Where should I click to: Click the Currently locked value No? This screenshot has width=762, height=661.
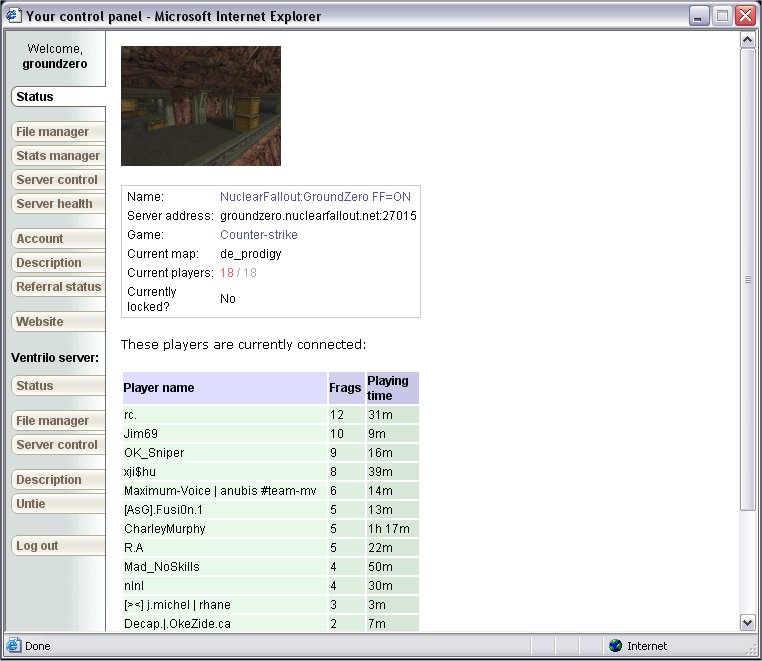tap(227, 298)
